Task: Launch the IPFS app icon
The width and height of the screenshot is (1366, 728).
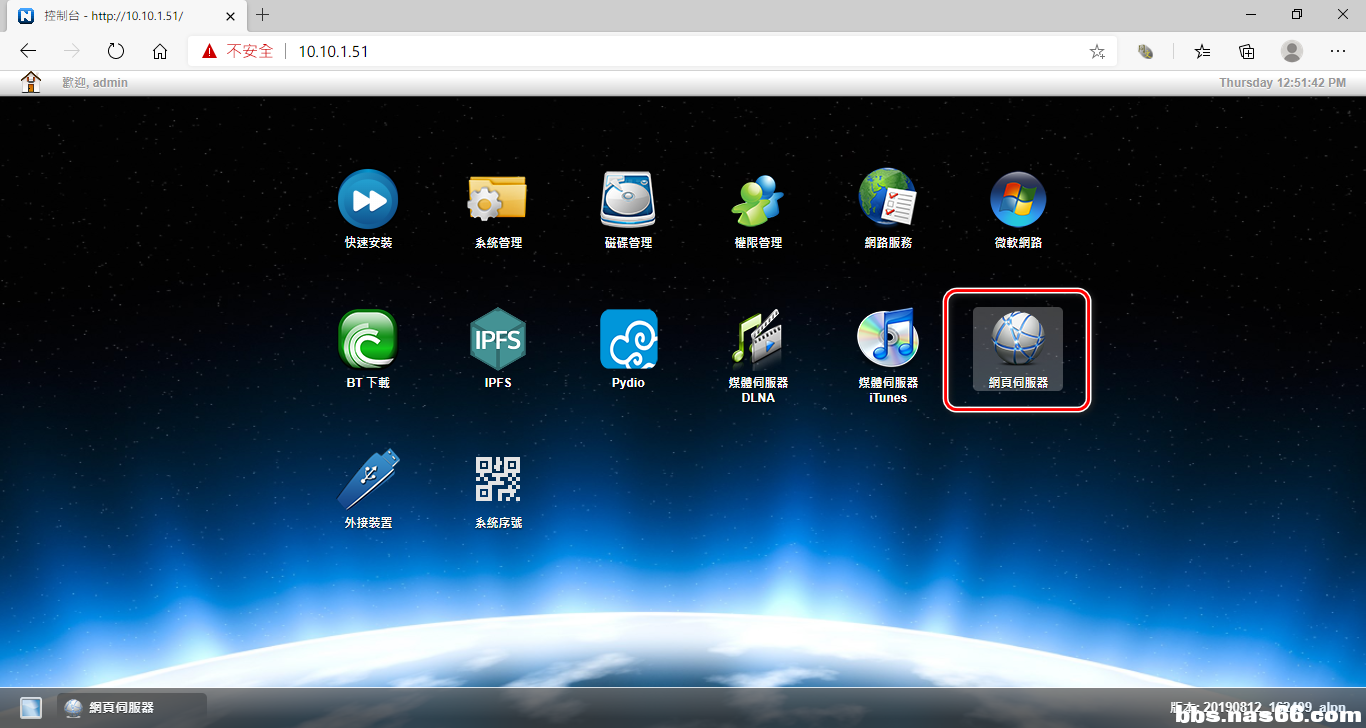Action: point(498,339)
